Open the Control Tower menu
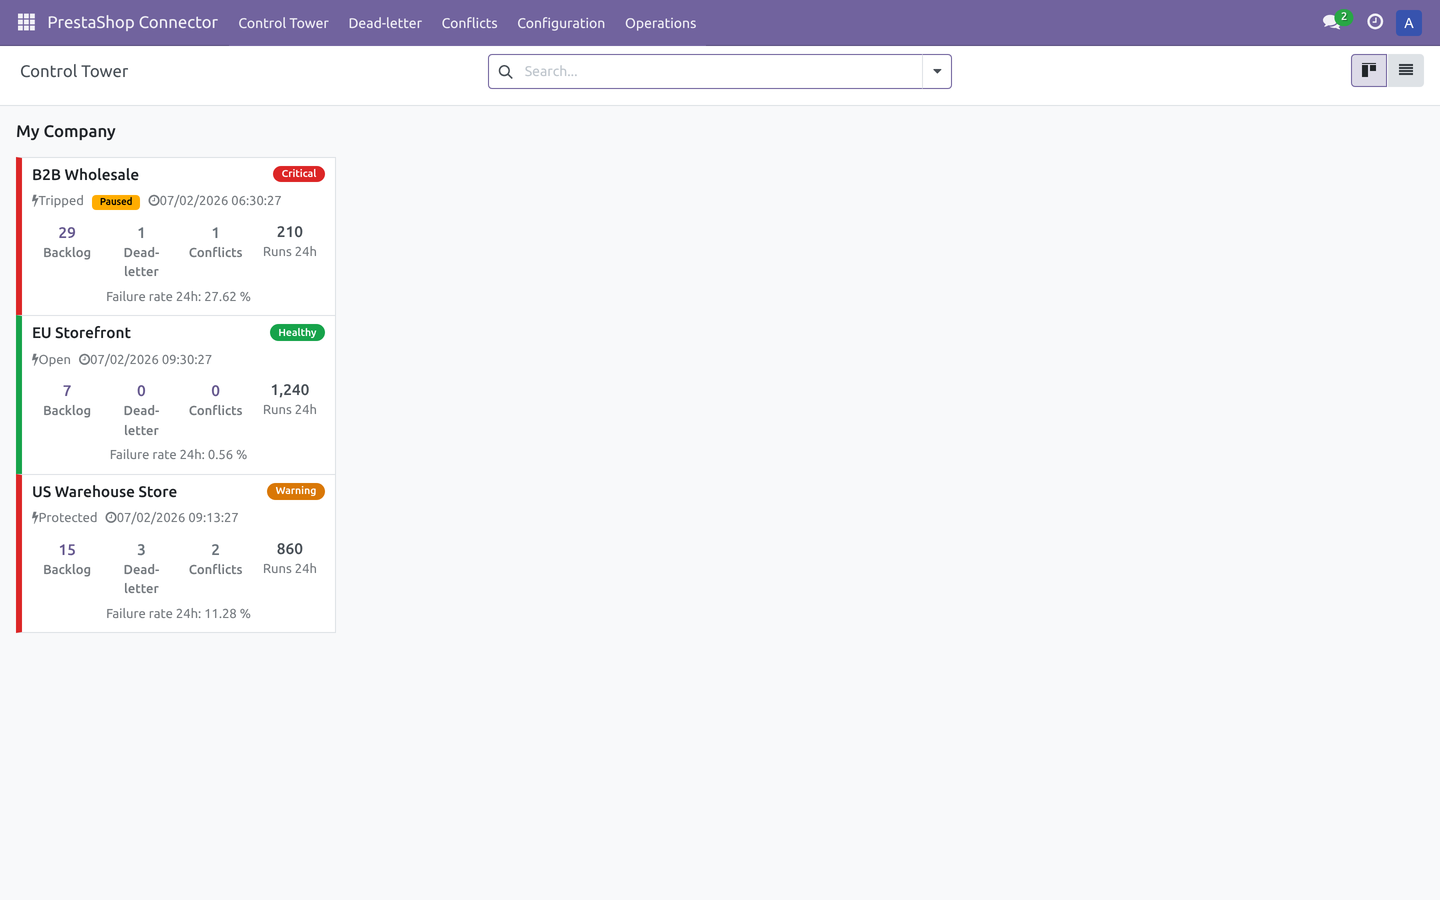Screen dimensions: 1440x900 [x=283, y=23]
